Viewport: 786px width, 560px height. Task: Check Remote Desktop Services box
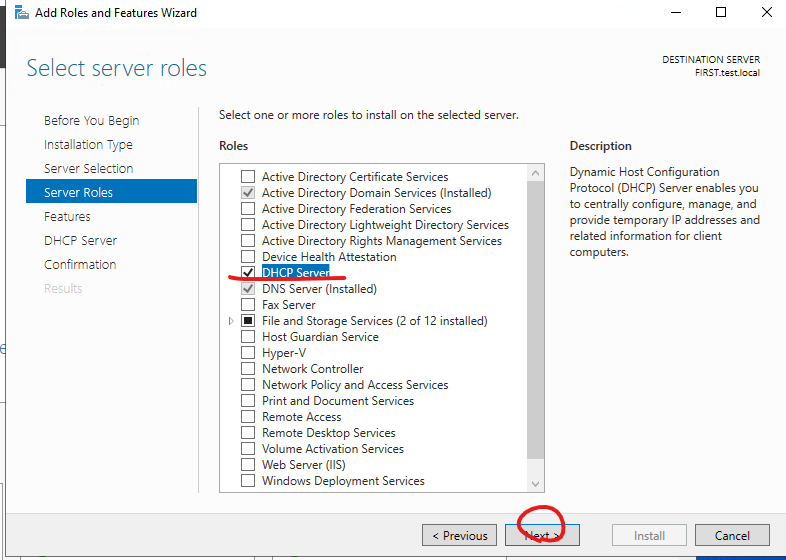(248, 433)
